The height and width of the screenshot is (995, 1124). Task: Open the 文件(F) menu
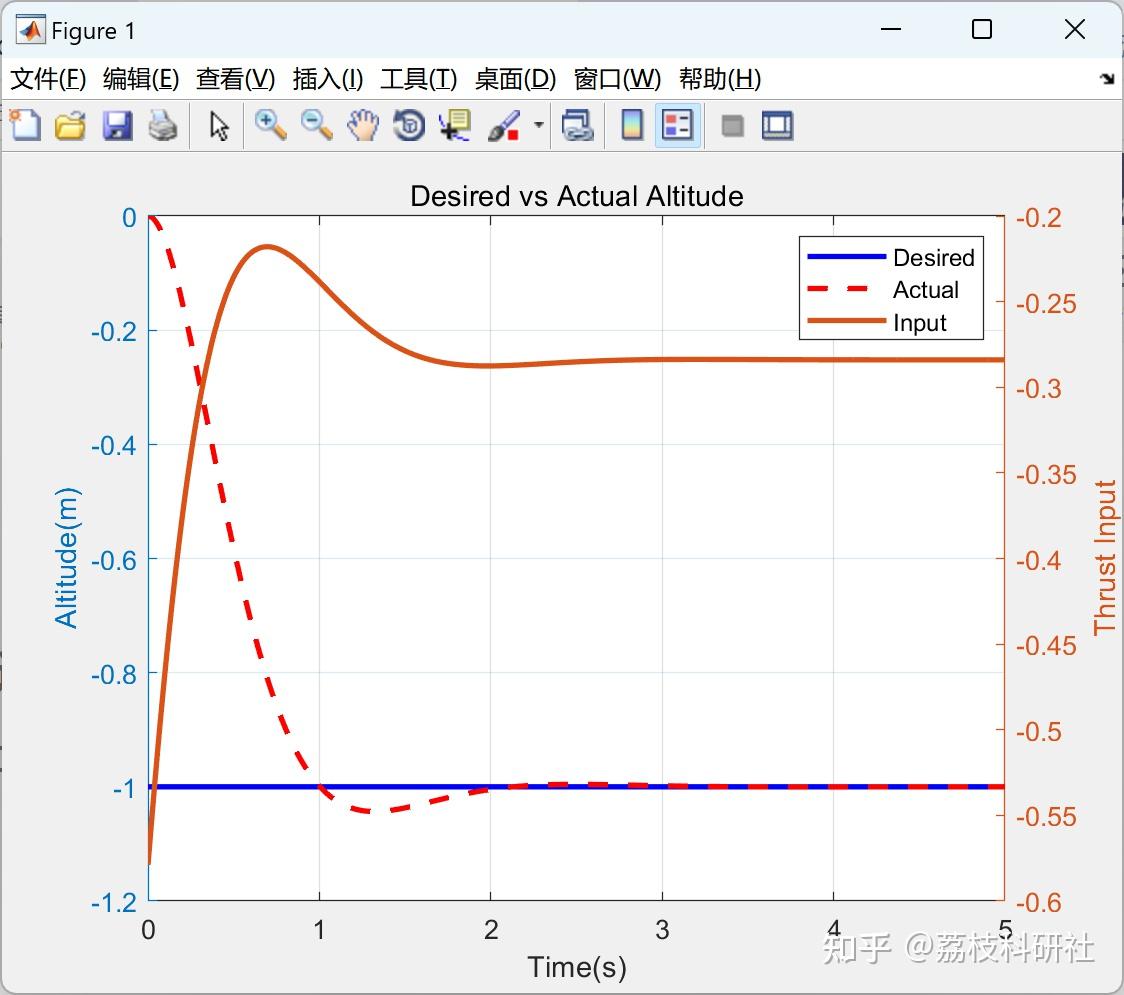[x=48, y=79]
